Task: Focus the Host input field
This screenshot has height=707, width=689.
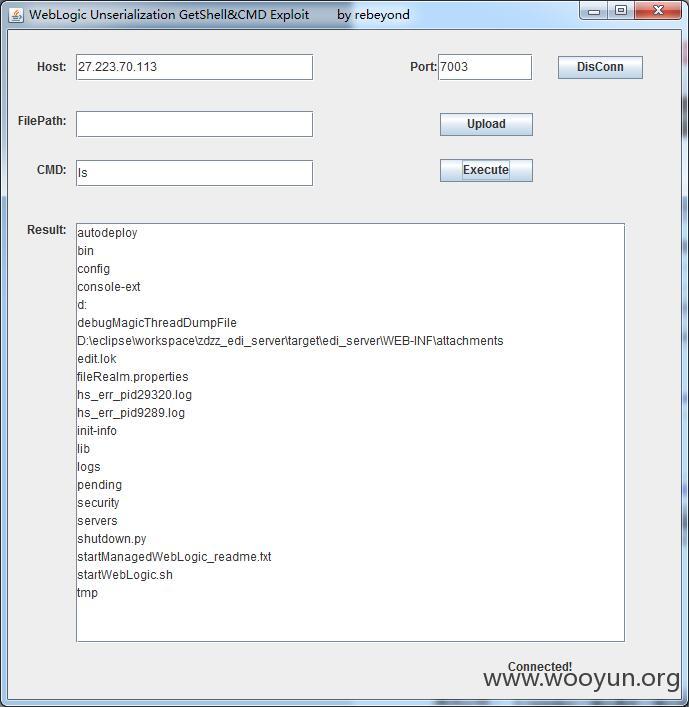Action: click(x=194, y=67)
